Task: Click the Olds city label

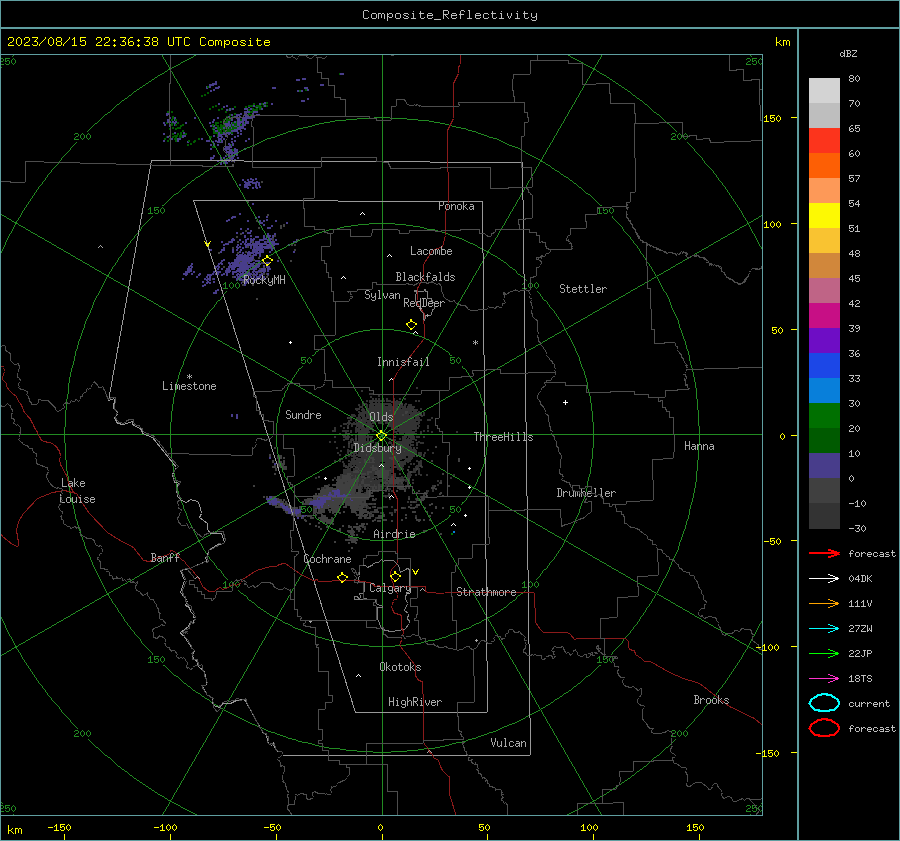Action: (381, 417)
